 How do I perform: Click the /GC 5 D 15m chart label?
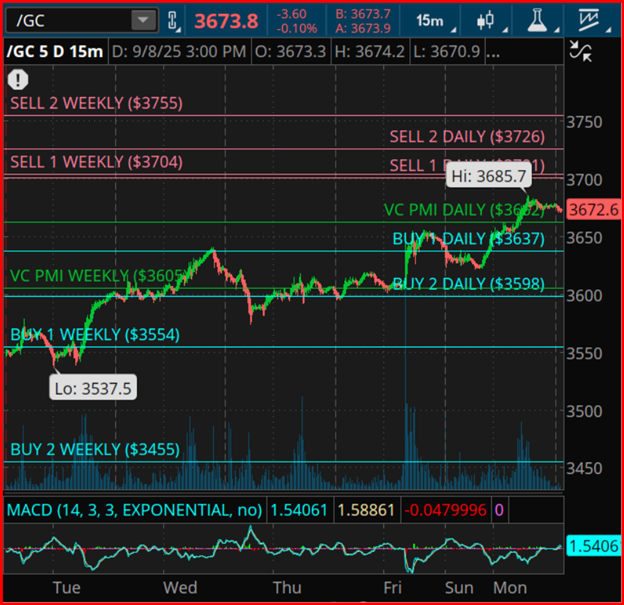click(55, 51)
